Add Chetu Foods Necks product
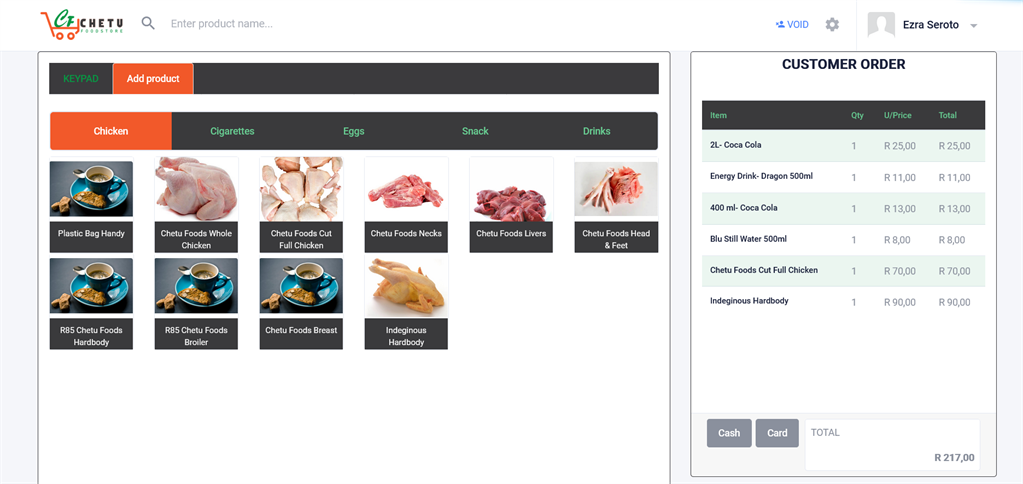The width and height of the screenshot is (1023, 484). point(406,204)
